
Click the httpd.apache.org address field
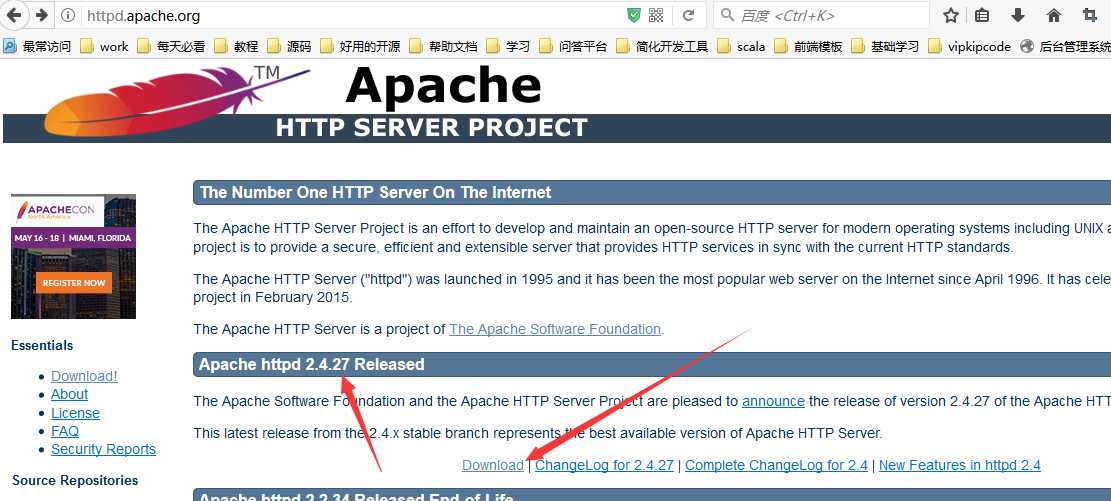351,15
